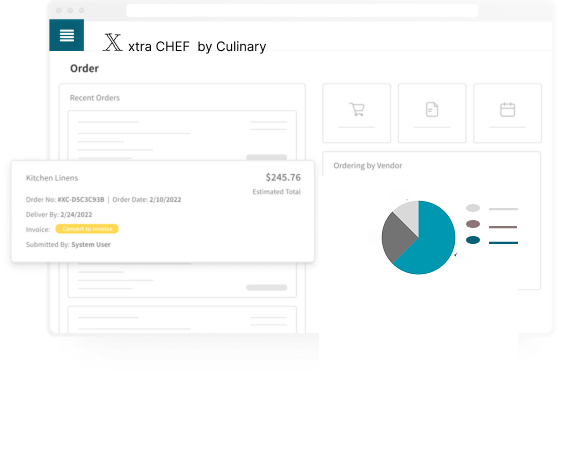
Task: Click the Convert to Invoice button
Action: click(87, 229)
